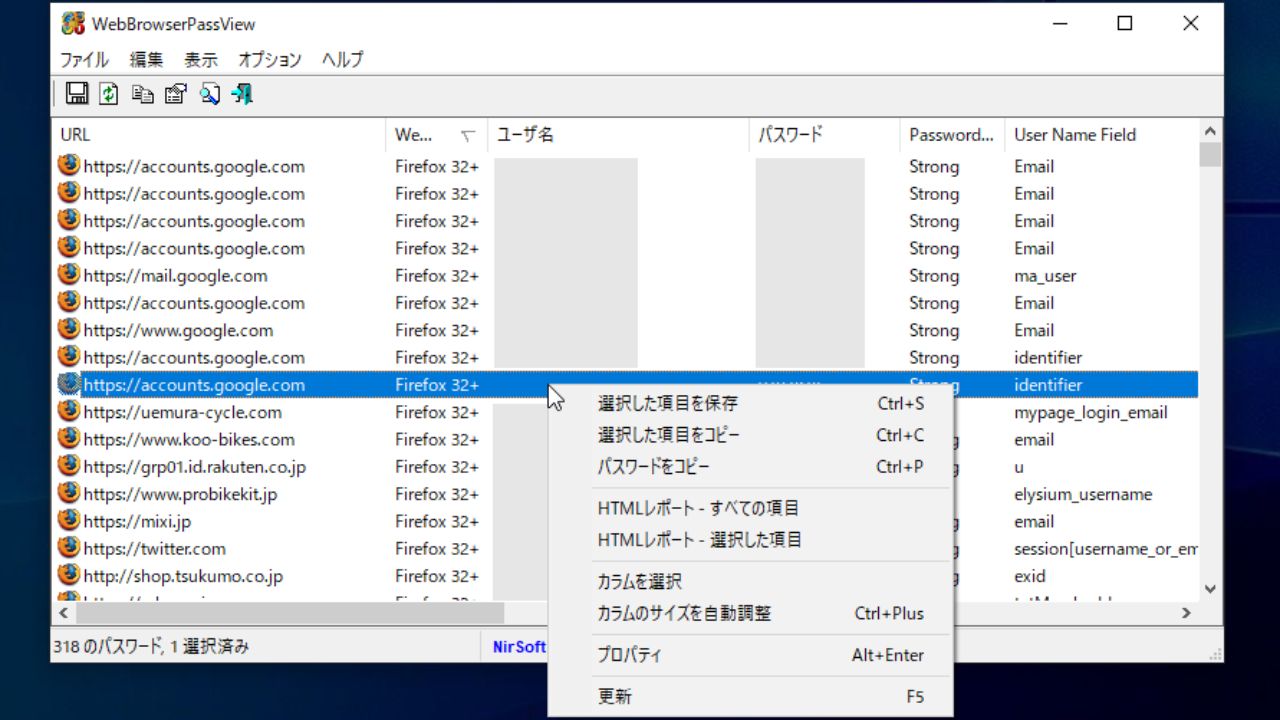Select カラムのサイズを自動調整 in context menu

(750, 613)
